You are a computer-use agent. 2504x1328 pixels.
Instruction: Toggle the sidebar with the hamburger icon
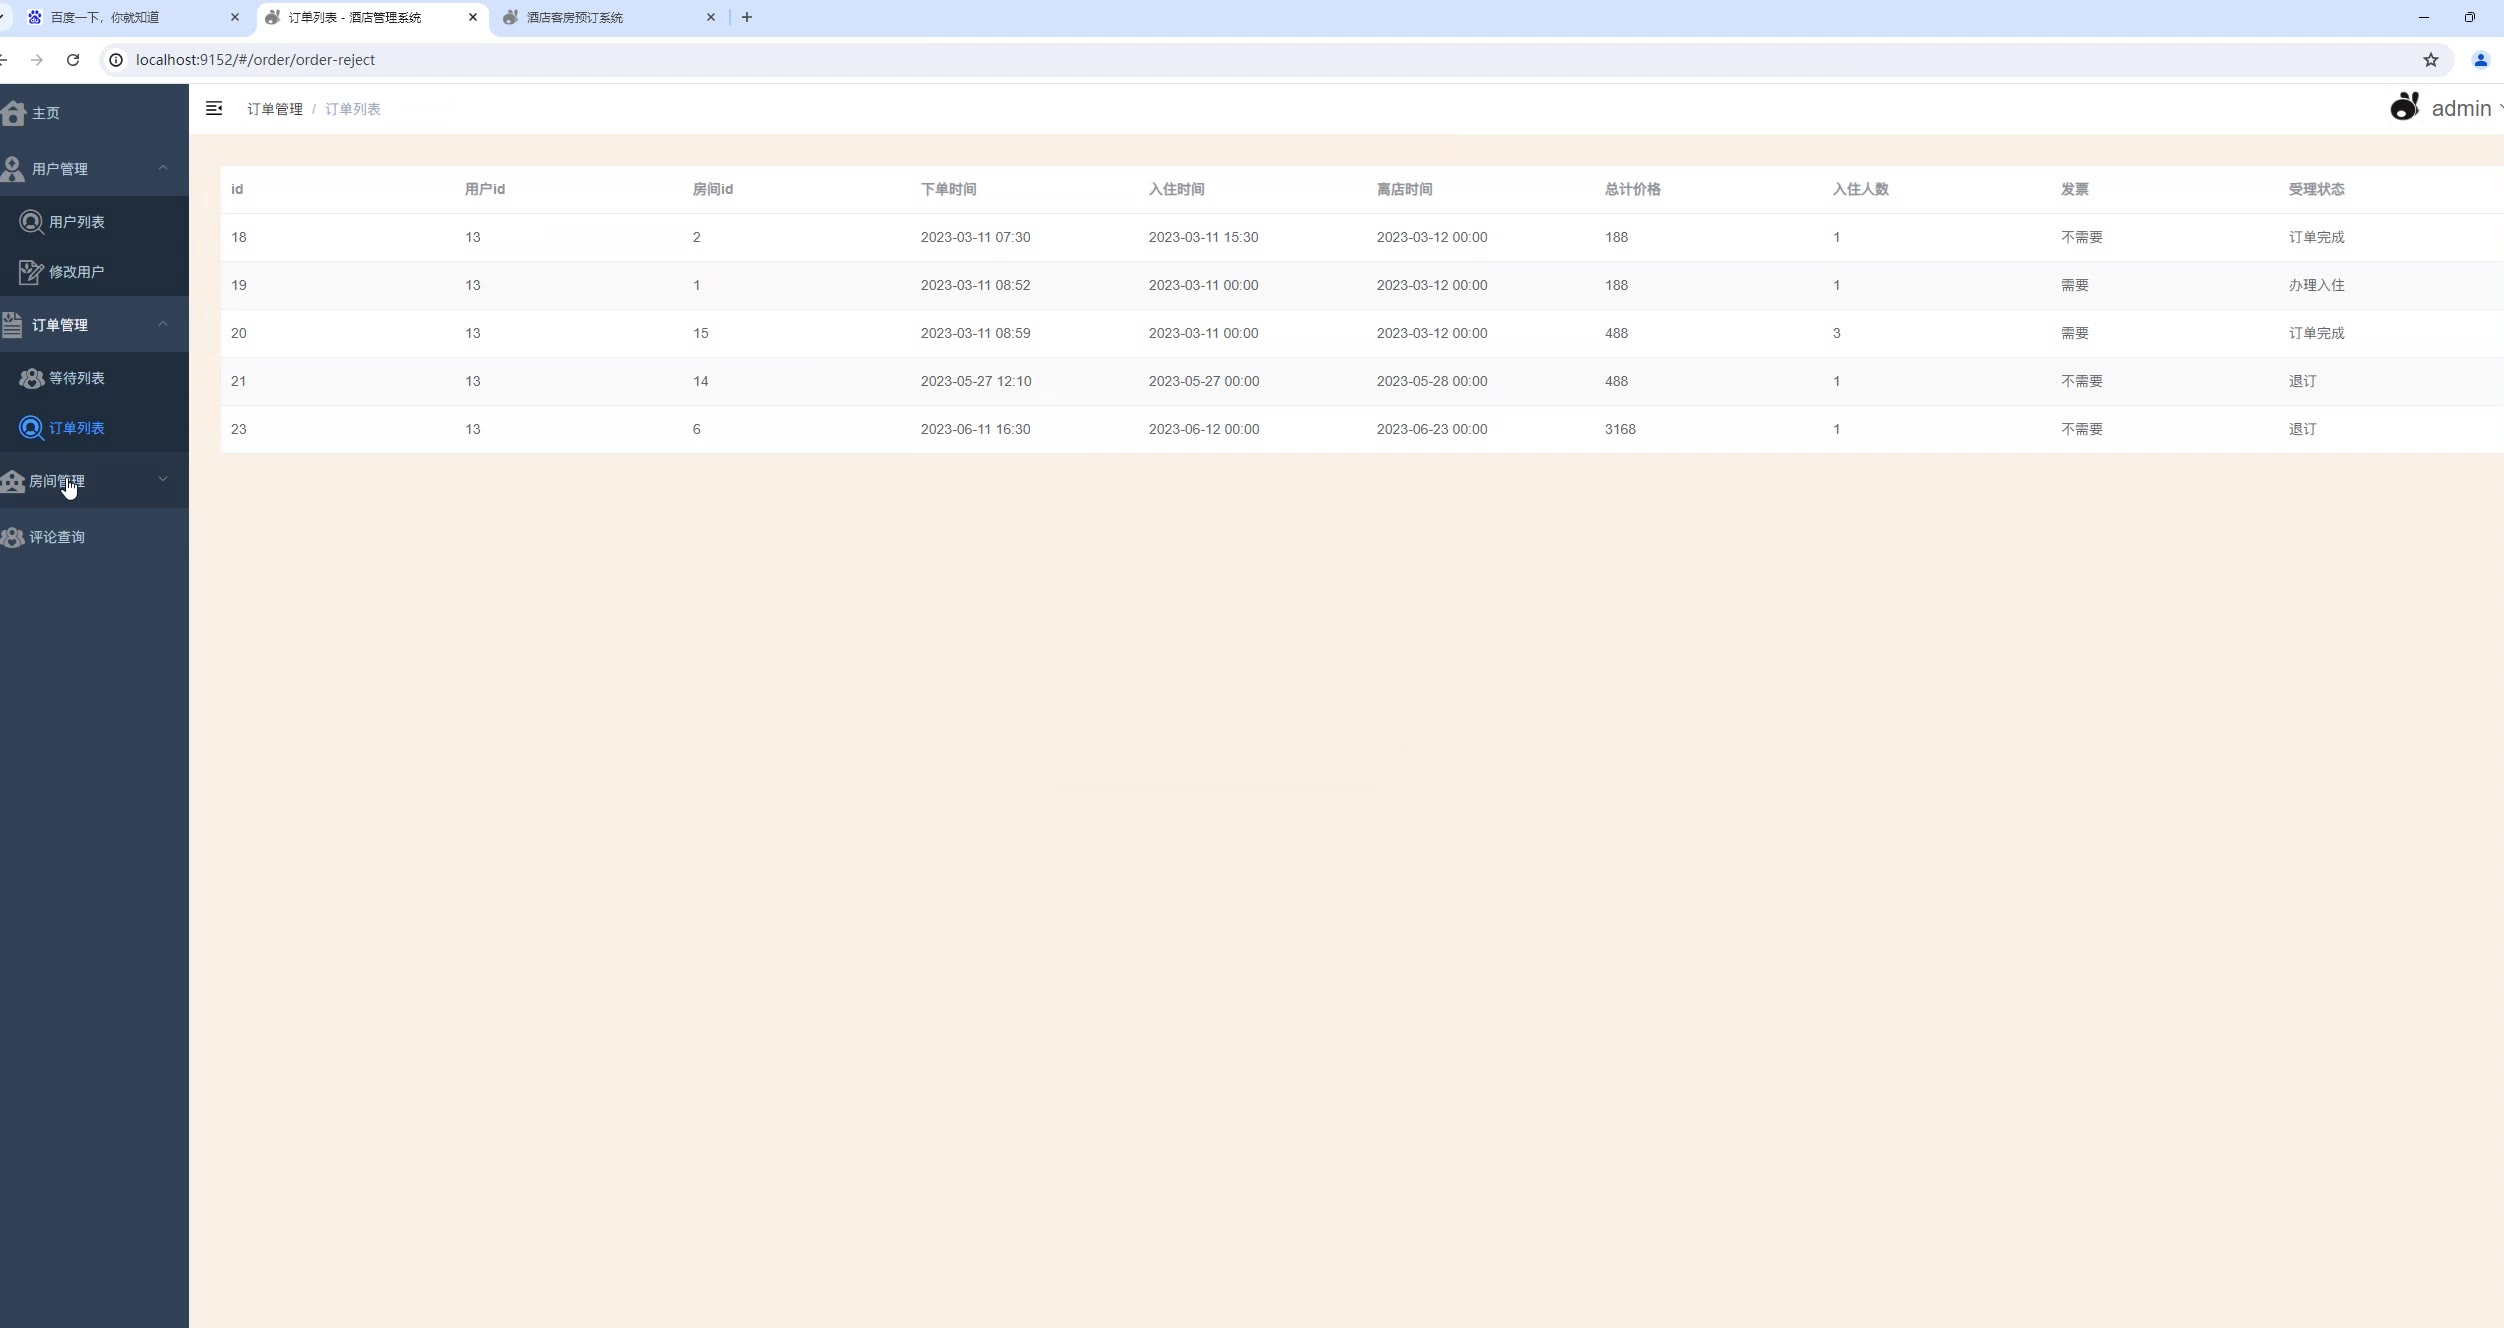pyautogui.click(x=214, y=108)
